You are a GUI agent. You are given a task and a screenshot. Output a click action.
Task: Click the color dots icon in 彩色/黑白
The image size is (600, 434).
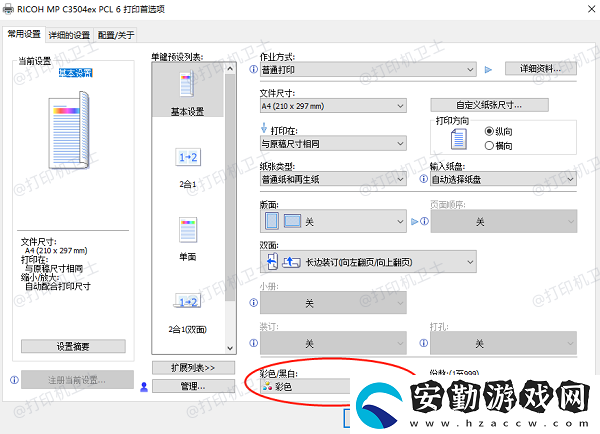267,387
